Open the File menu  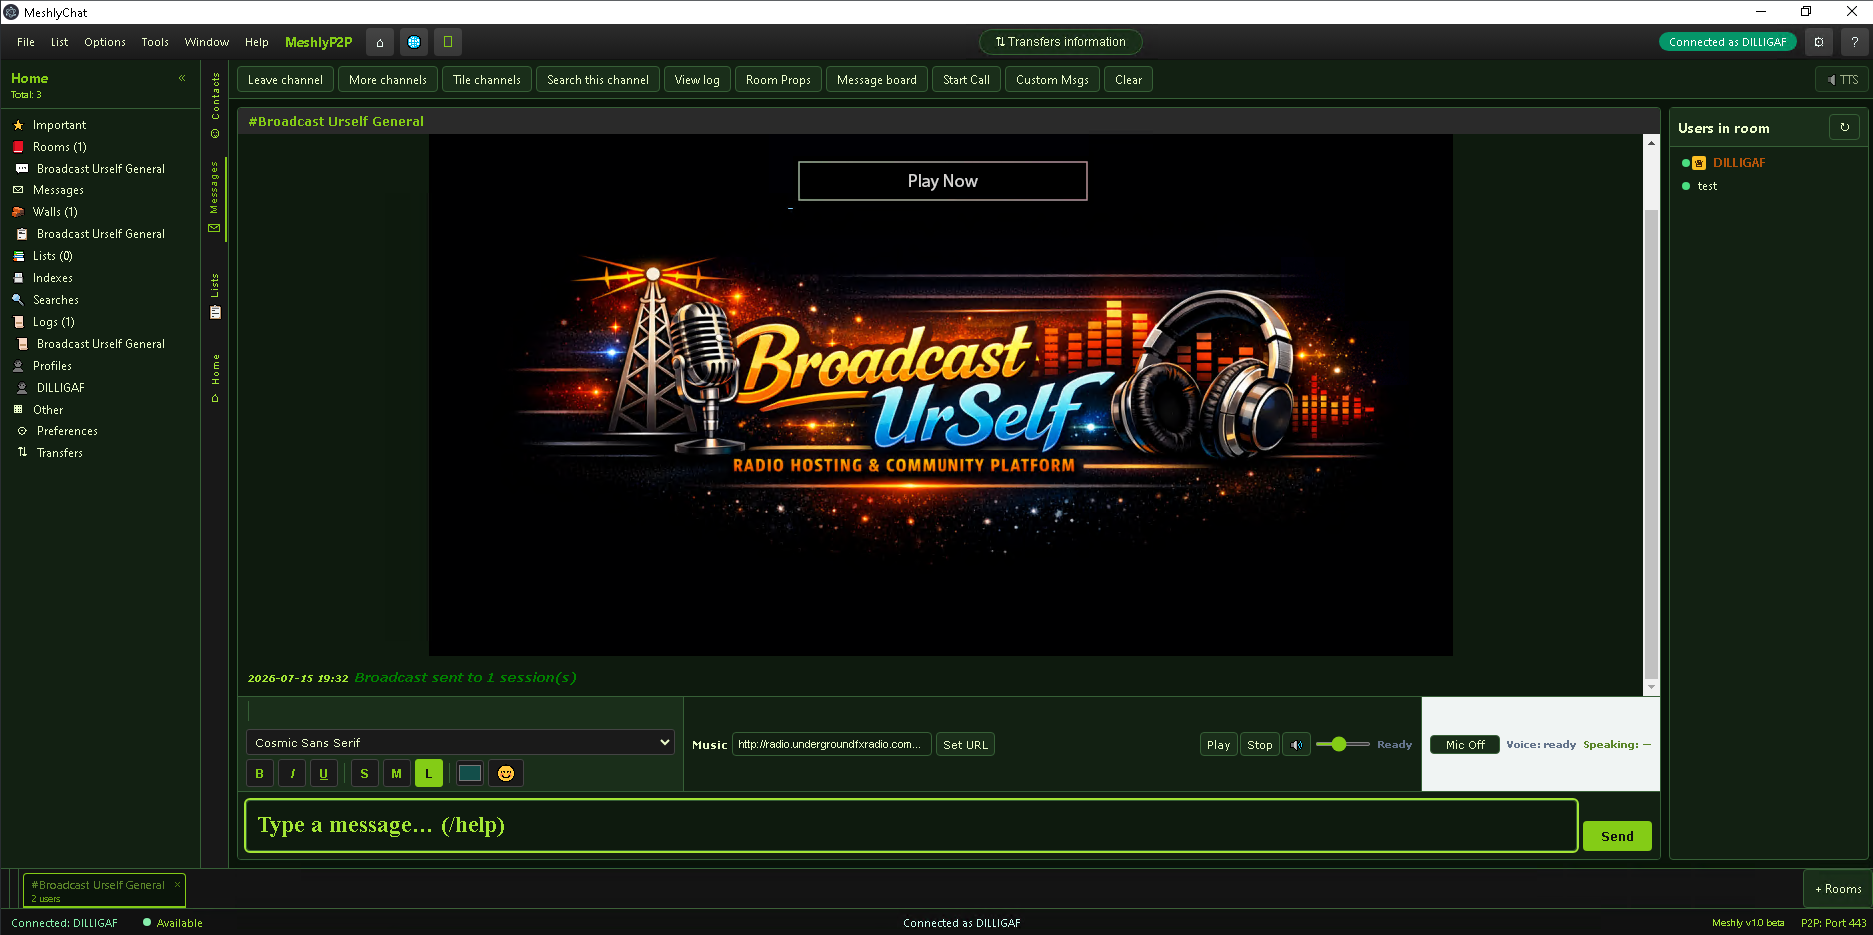[x=26, y=42]
